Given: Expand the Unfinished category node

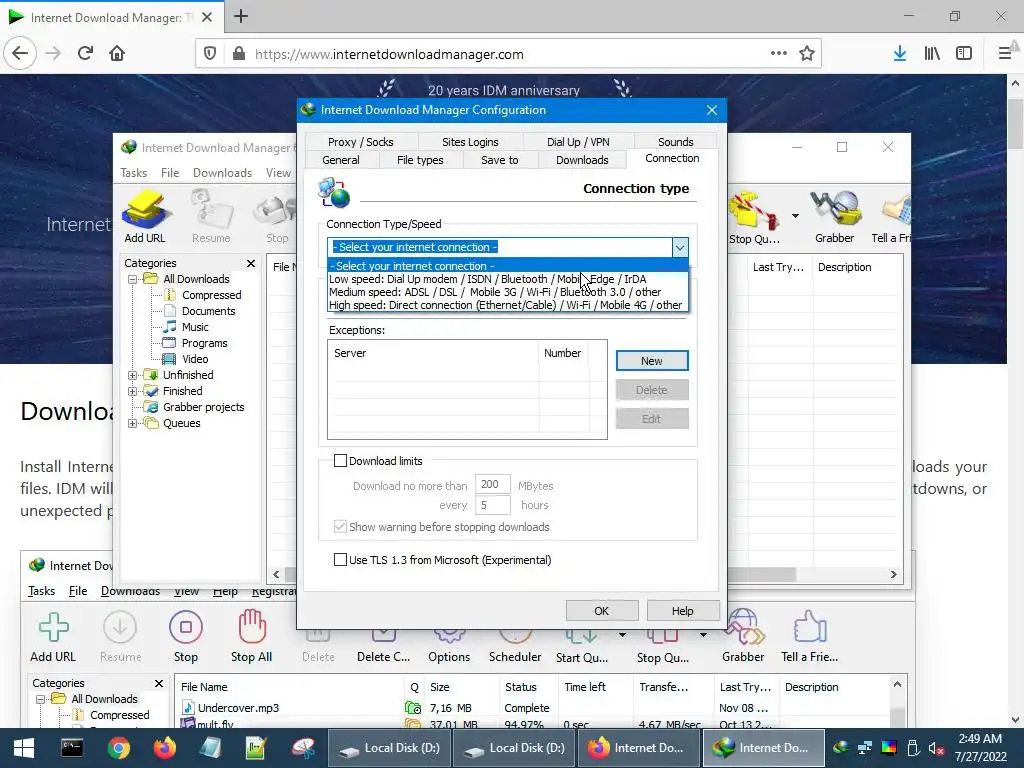Looking at the screenshot, I should pos(132,376).
